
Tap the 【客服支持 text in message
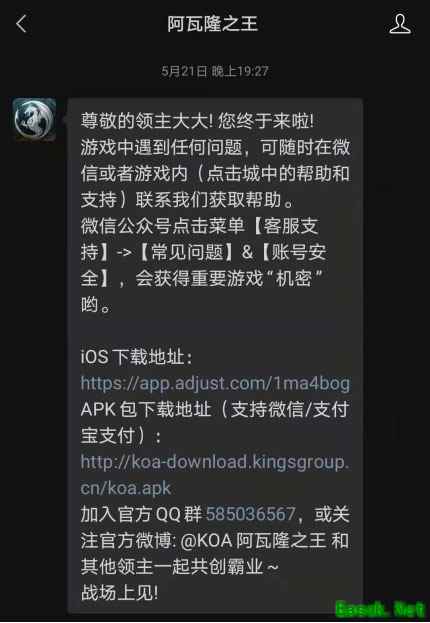tap(285, 226)
